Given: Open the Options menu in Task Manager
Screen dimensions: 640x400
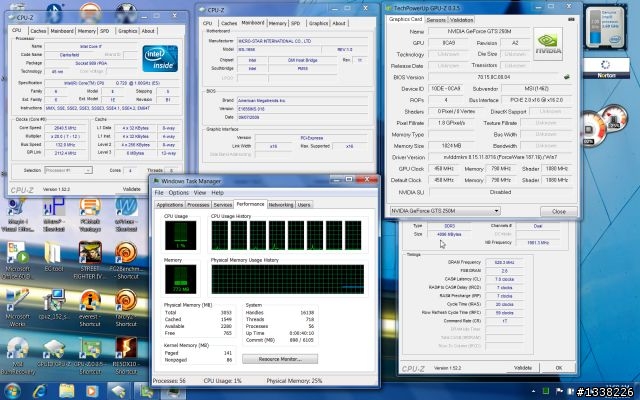Looking at the screenshot, I should [178, 193].
